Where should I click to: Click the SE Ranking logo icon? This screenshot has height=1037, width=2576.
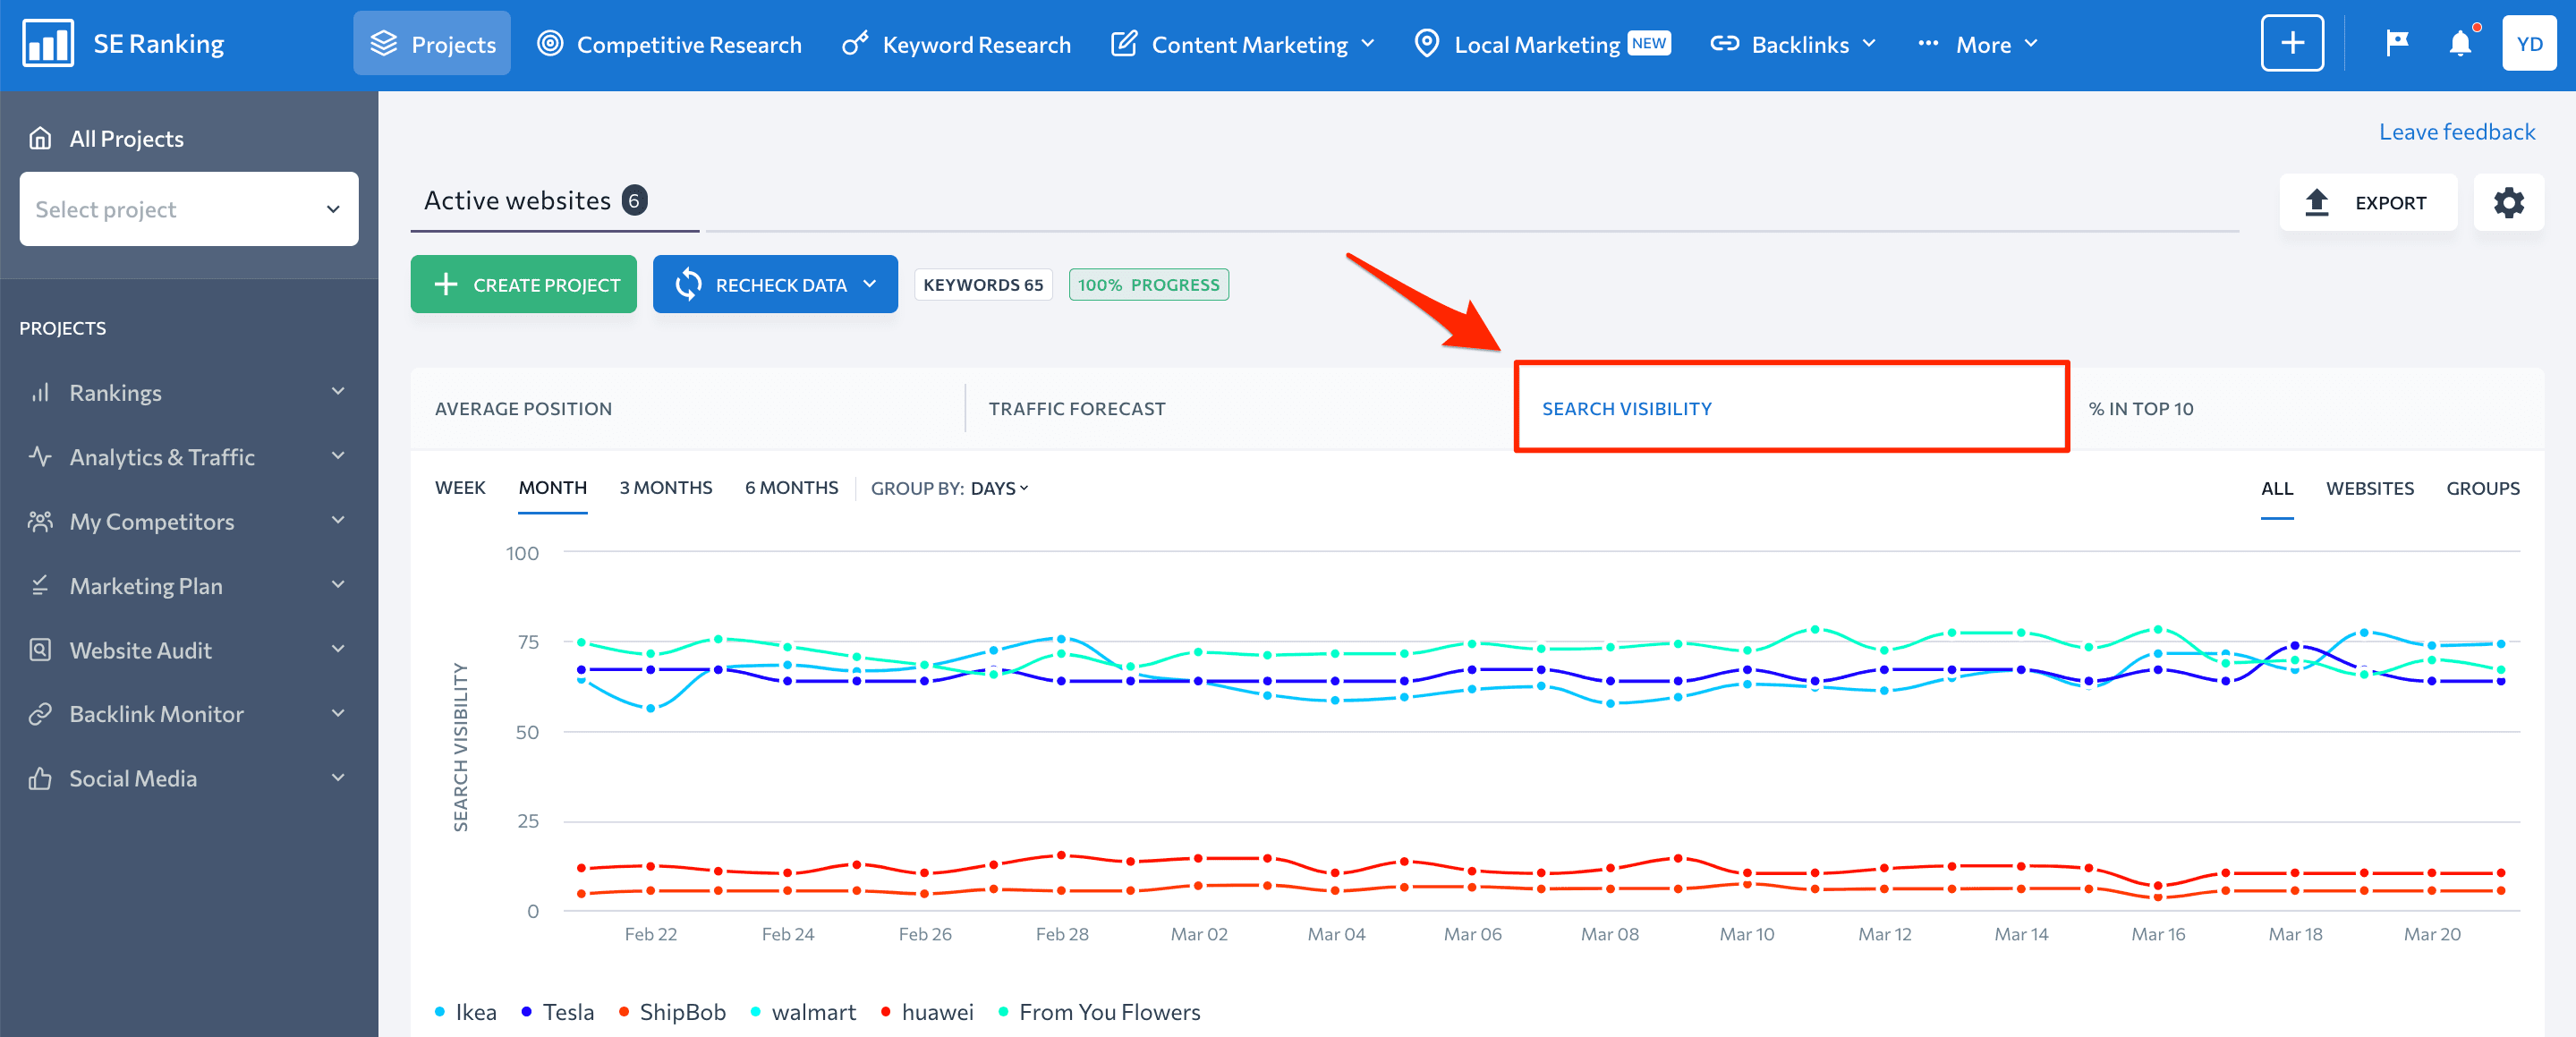(x=48, y=44)
